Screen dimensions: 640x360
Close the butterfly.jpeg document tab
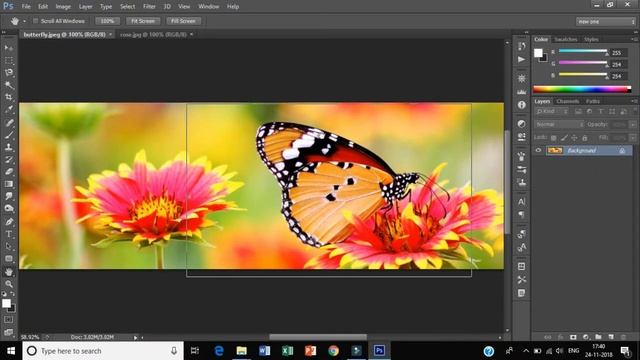coord(111,35)
